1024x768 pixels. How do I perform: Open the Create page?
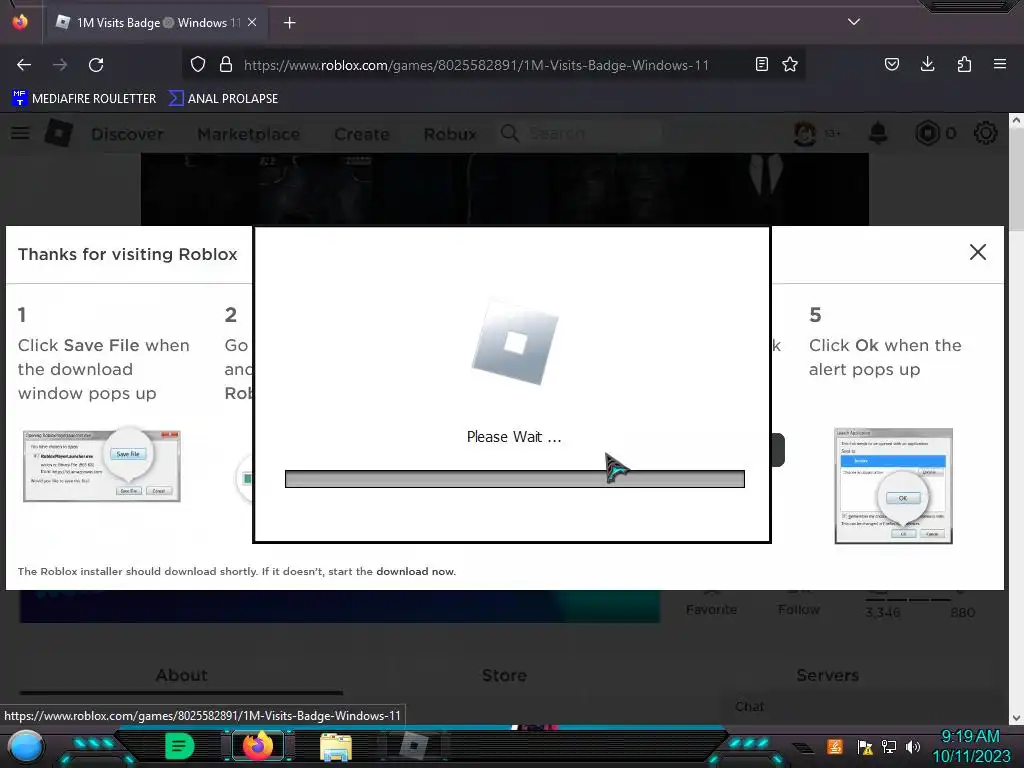362,134
